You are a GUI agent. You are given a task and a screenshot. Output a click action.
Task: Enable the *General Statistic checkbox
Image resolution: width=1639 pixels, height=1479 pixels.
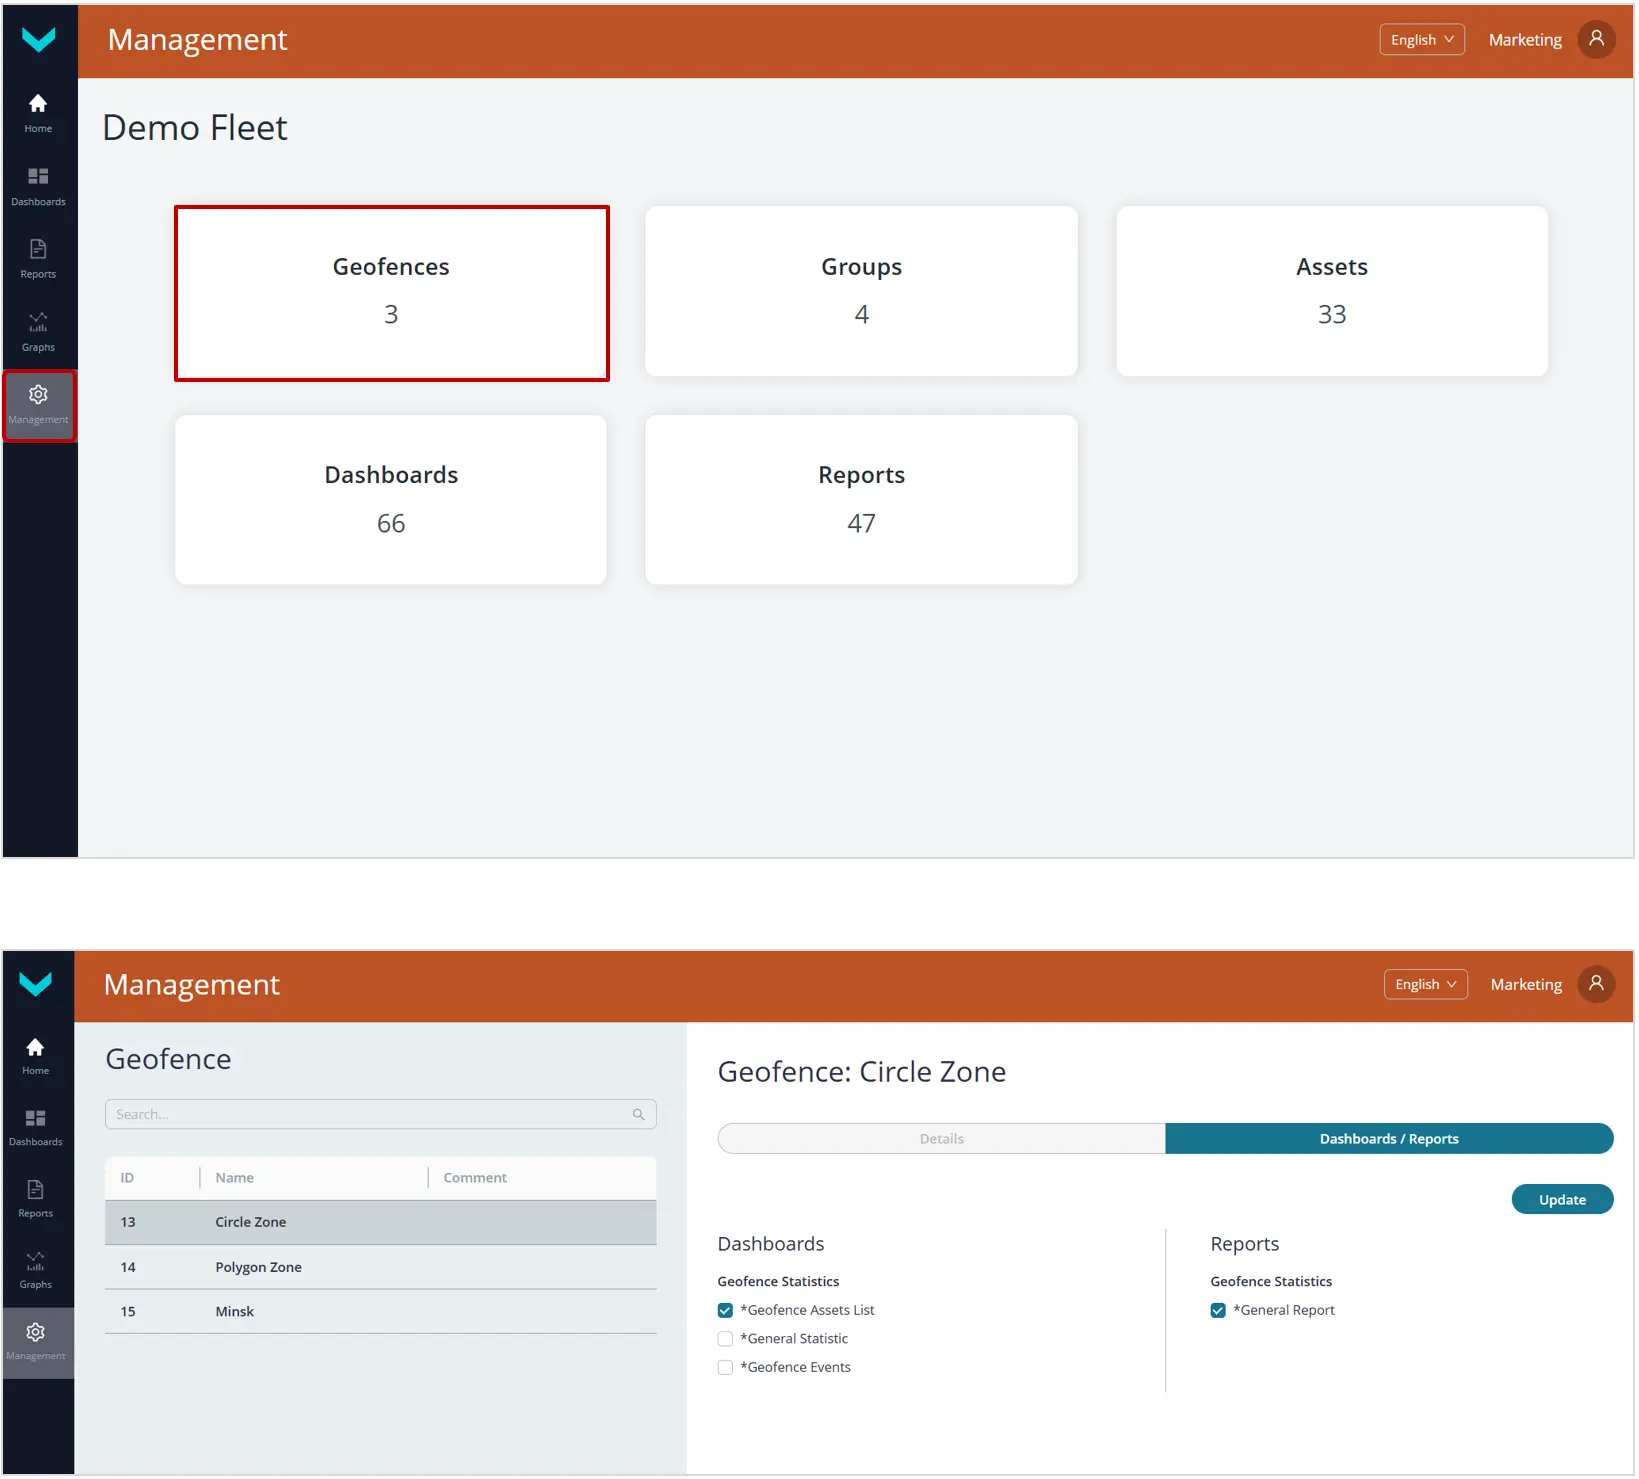725,1339
